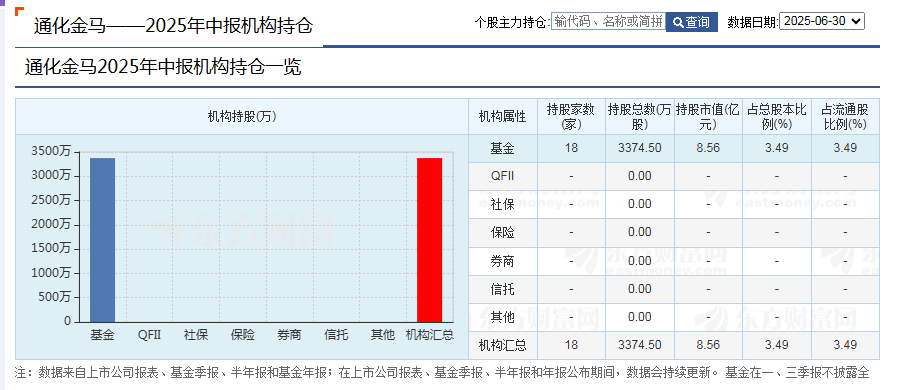Click the 持股市值(亿元) column header
Image resolution: width=918 pixels, height=390 pixels.
pos(708,117)
